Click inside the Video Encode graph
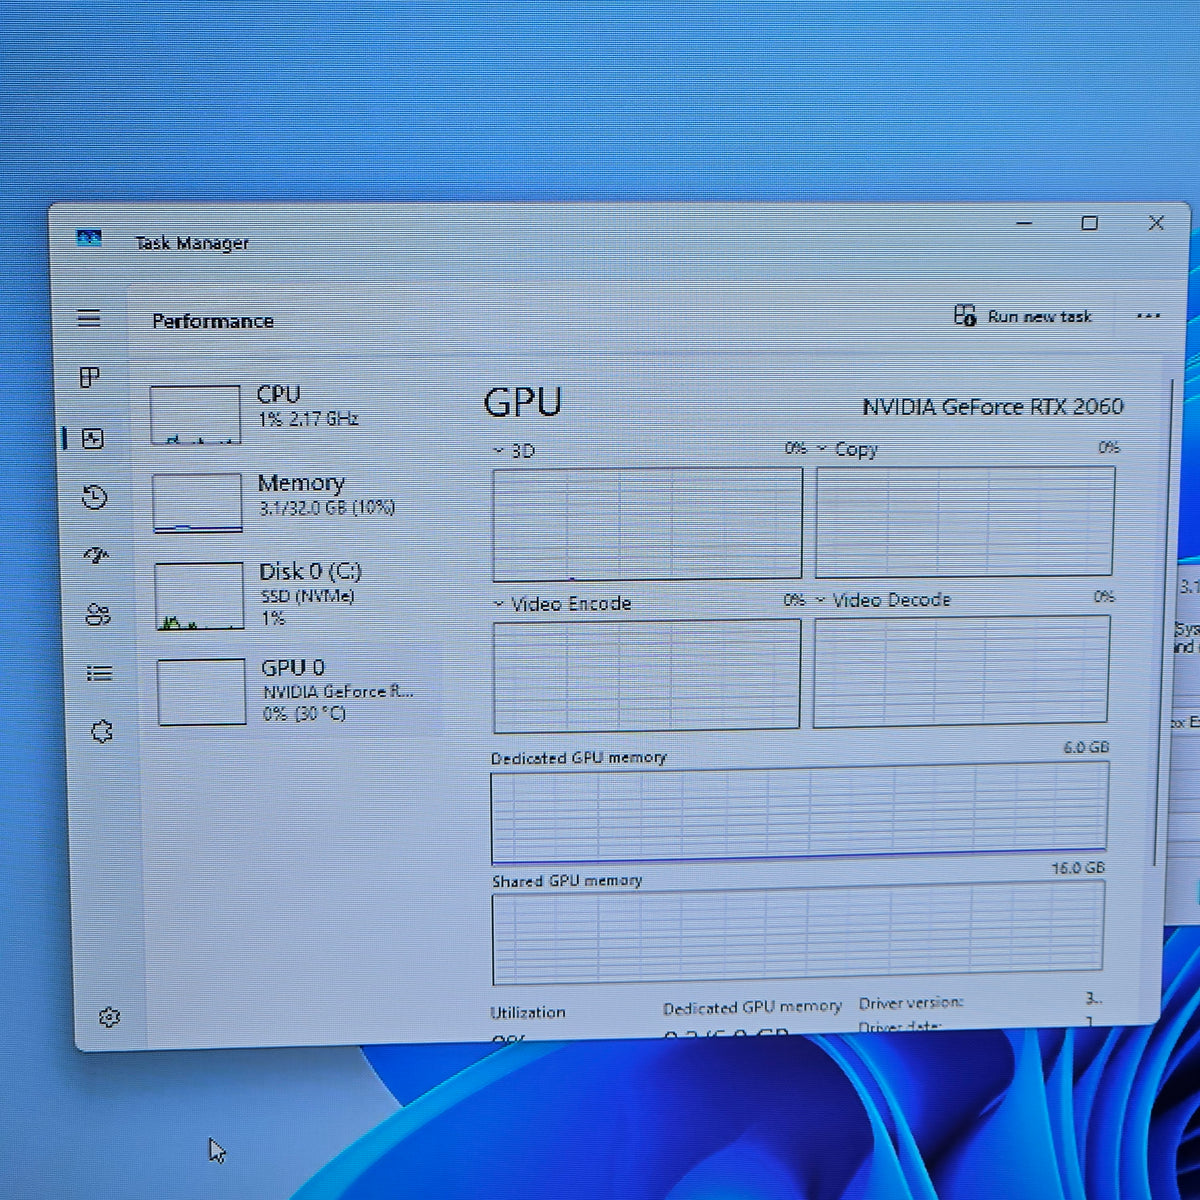Viewport: 1200px width, 1200px height. point(647,676)
